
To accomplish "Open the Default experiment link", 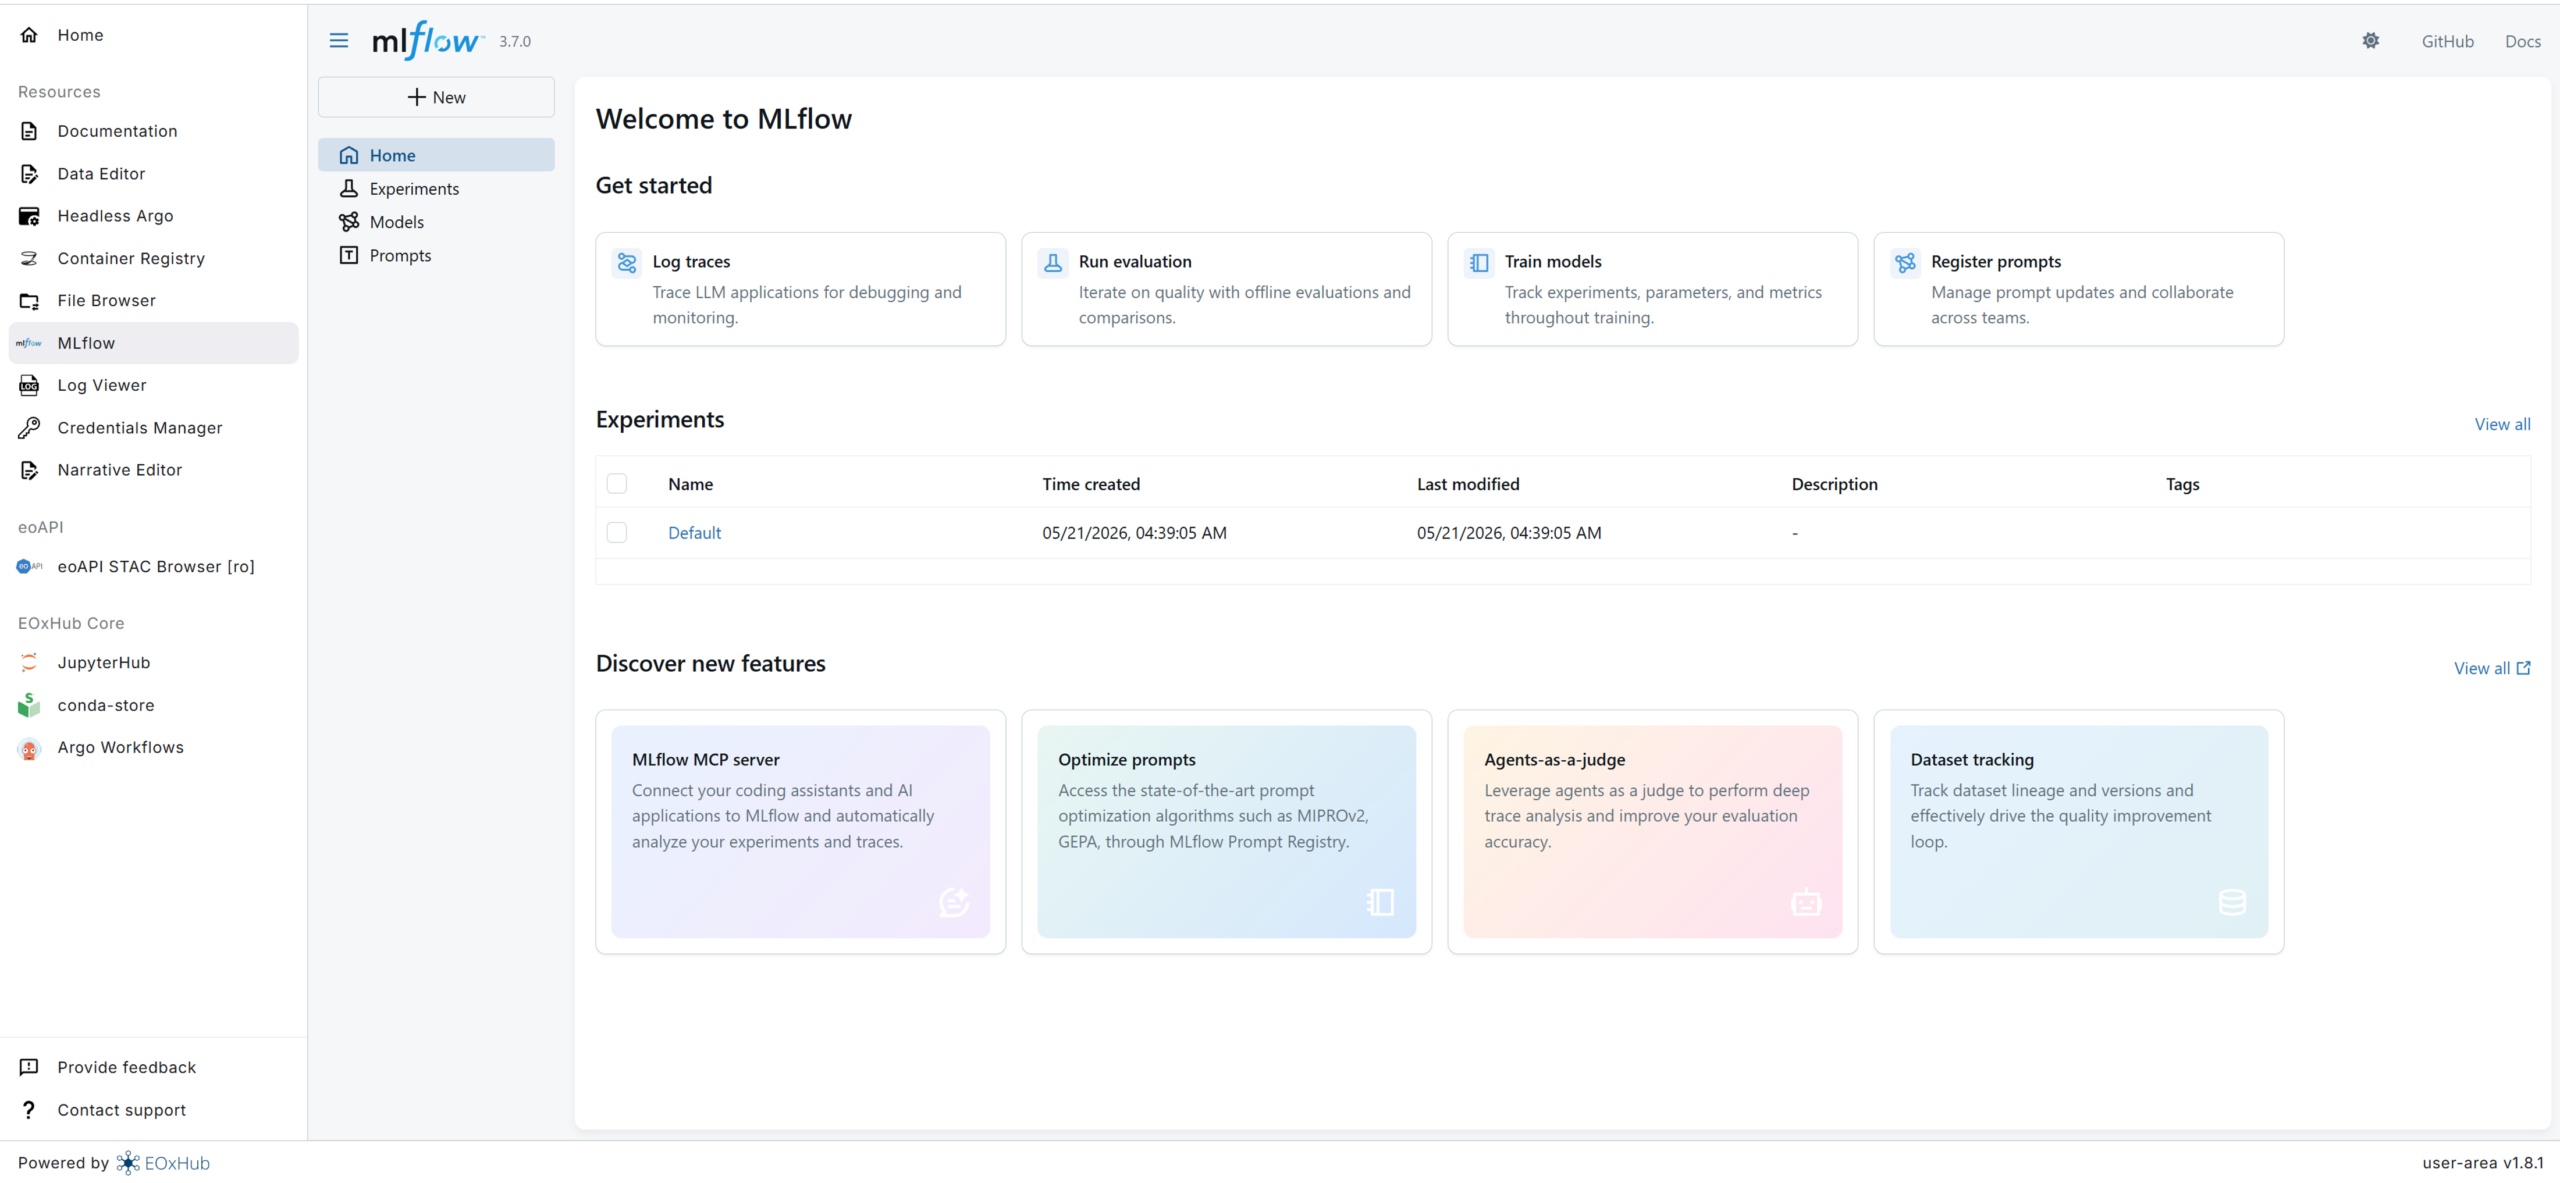I will pos(694,533).
